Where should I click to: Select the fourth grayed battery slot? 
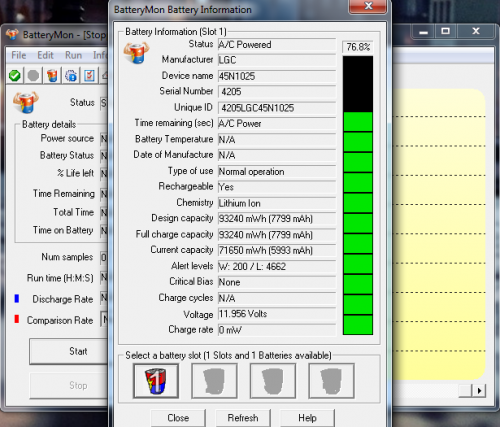tap(331, 381)
